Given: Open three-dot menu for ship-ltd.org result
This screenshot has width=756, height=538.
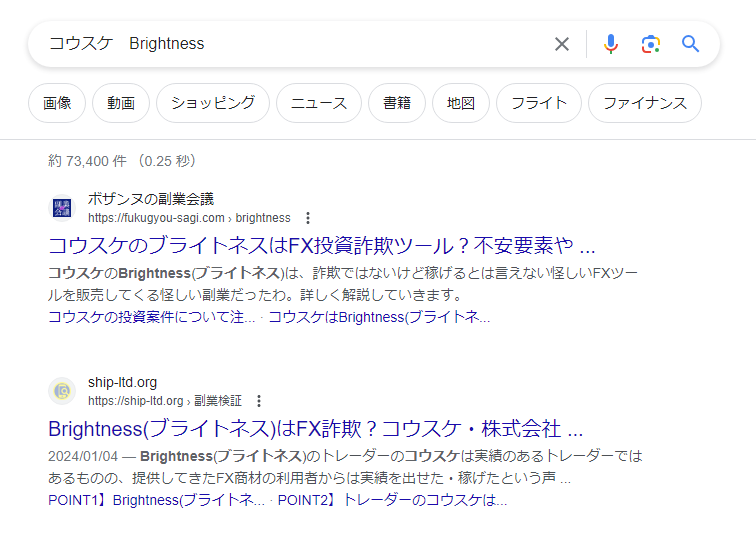Looking at the screenshot, I should click(x=259, y=401).
